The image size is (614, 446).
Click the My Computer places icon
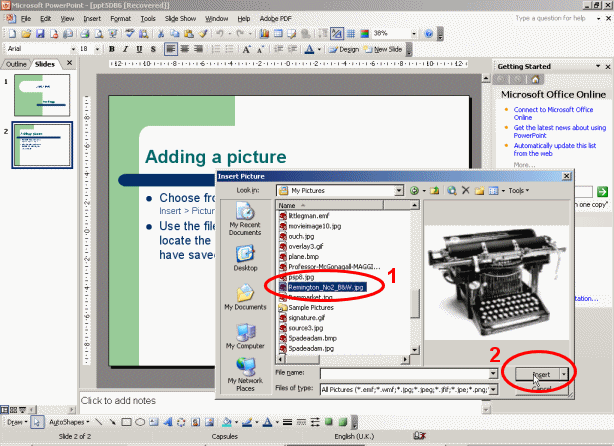pyautogui.click(x=246, y=333)
